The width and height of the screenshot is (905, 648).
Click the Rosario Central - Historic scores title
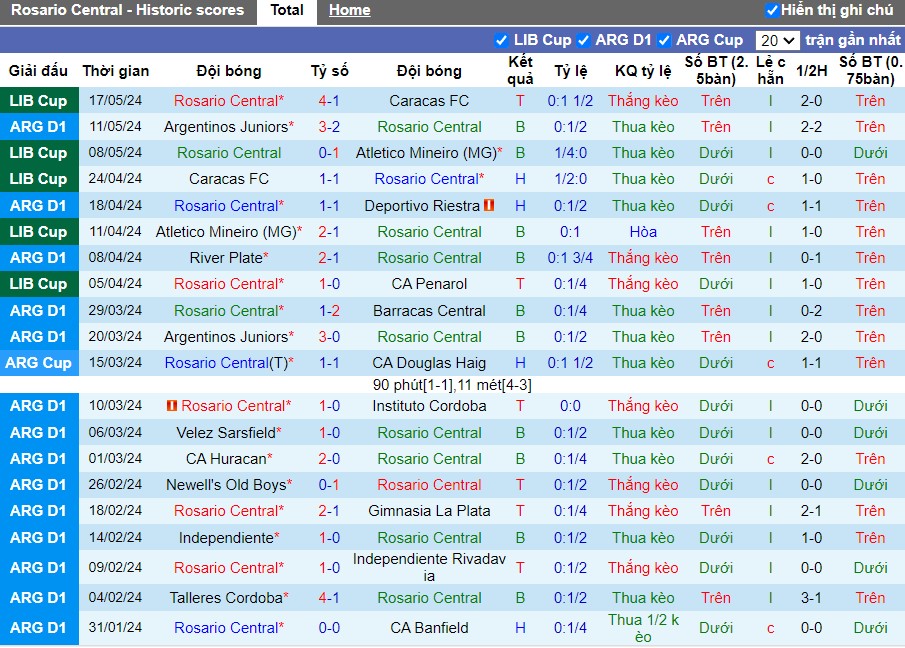click(x=128, y=10)
